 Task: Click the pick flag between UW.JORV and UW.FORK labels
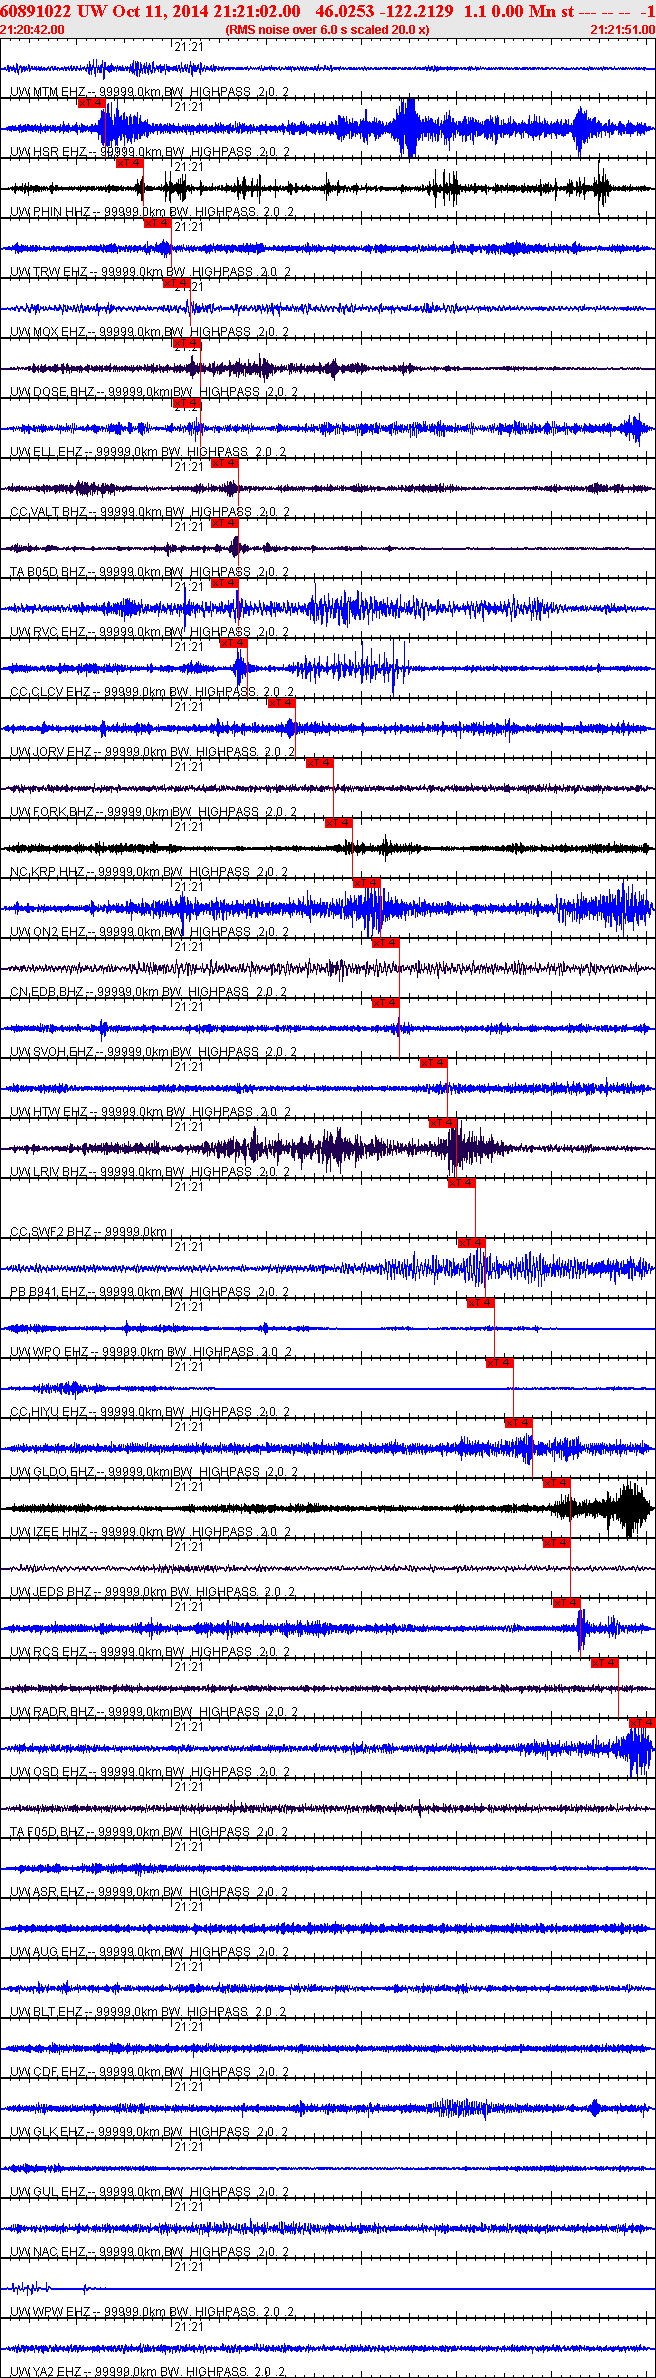pos(319,763)
